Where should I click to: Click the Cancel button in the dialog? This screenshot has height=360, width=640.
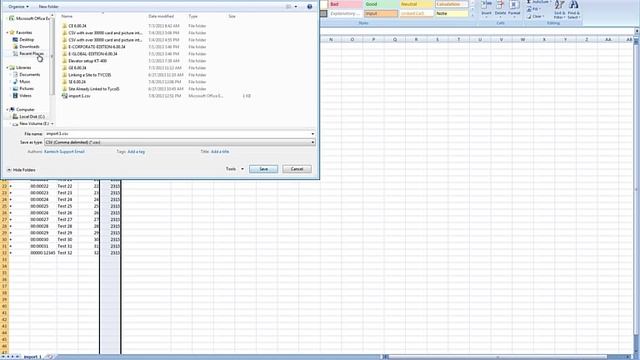click(297, 169)
